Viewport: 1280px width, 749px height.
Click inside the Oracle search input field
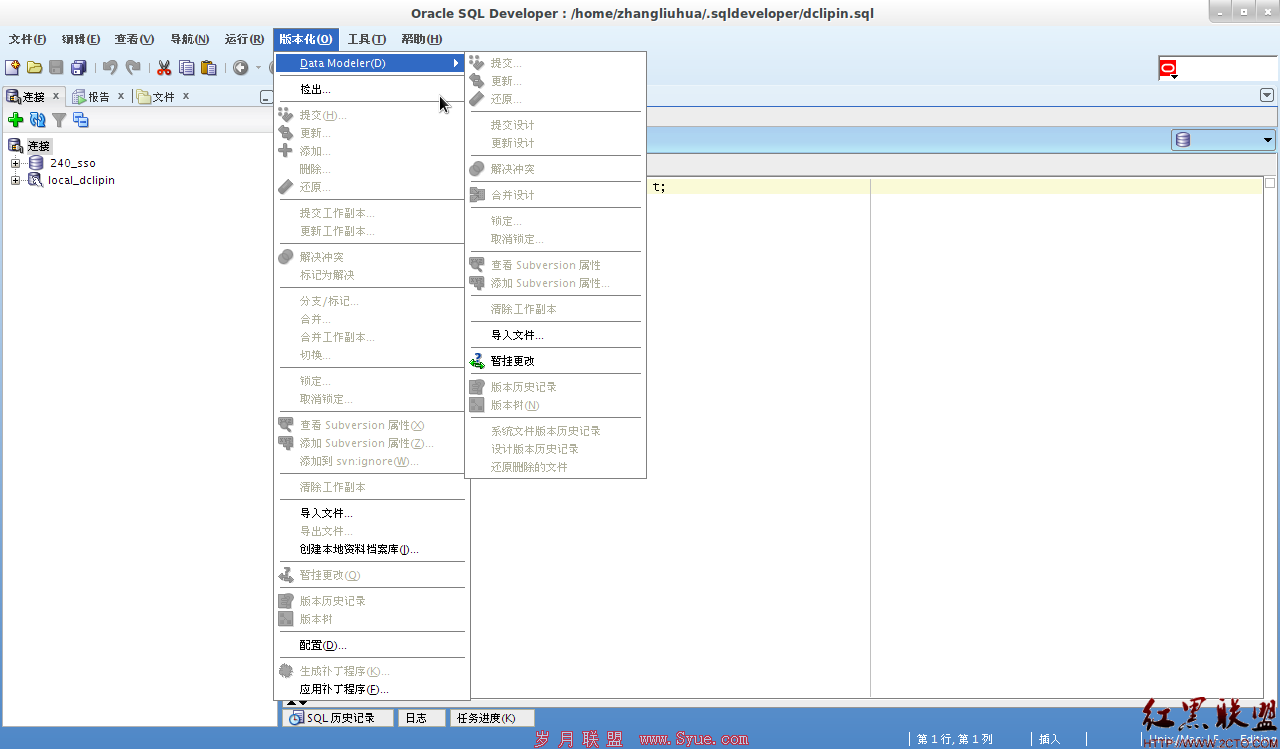coord(1228,69)
